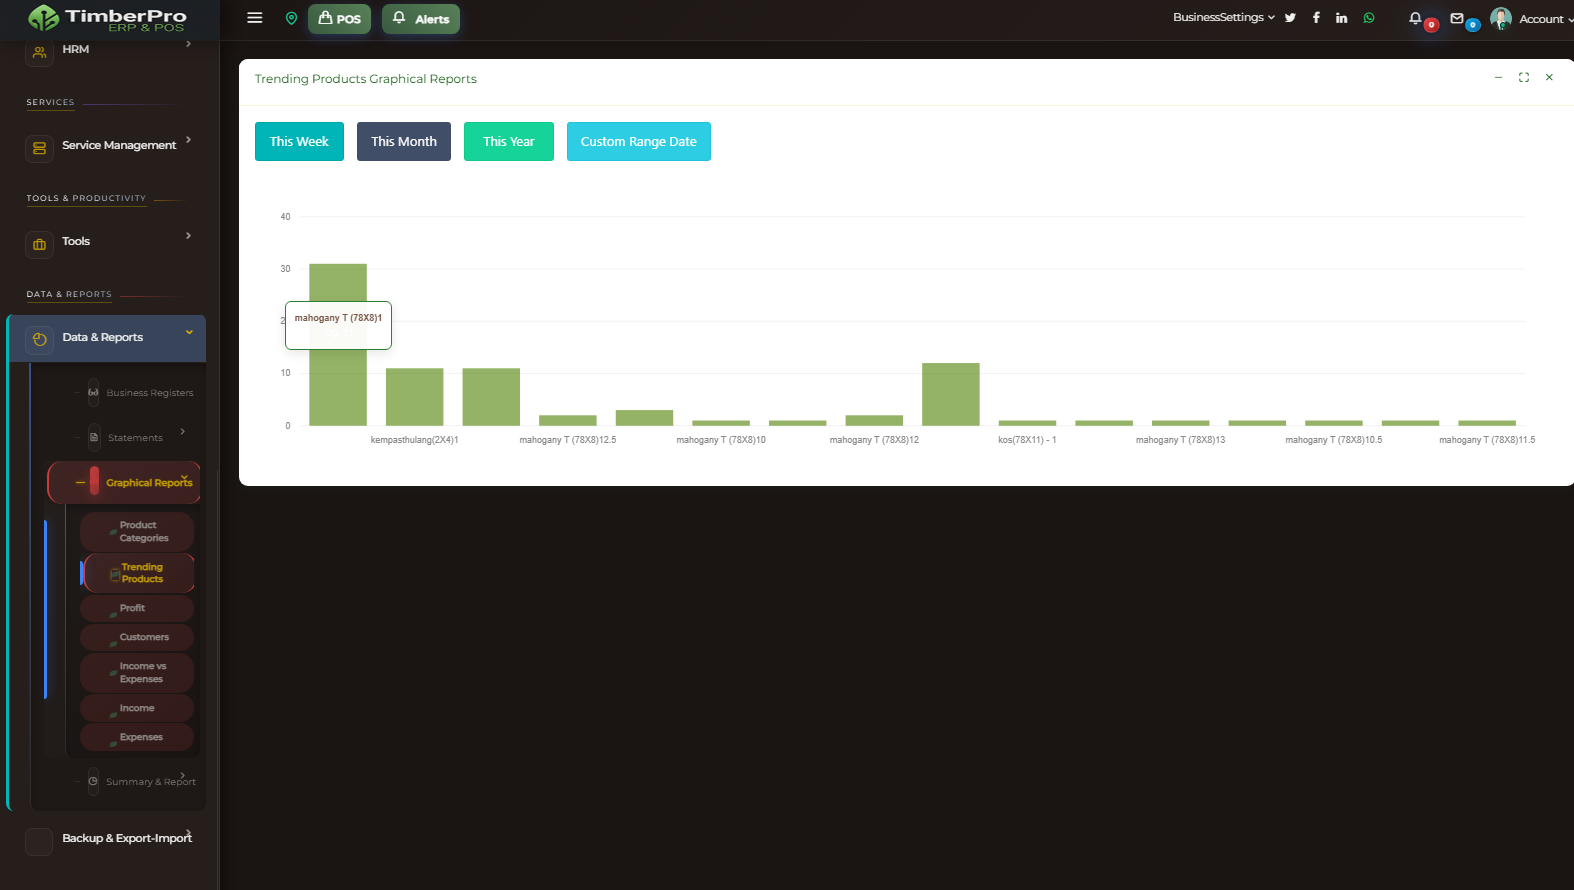Toggle the hamburger sidebar menu

point(255,18)
